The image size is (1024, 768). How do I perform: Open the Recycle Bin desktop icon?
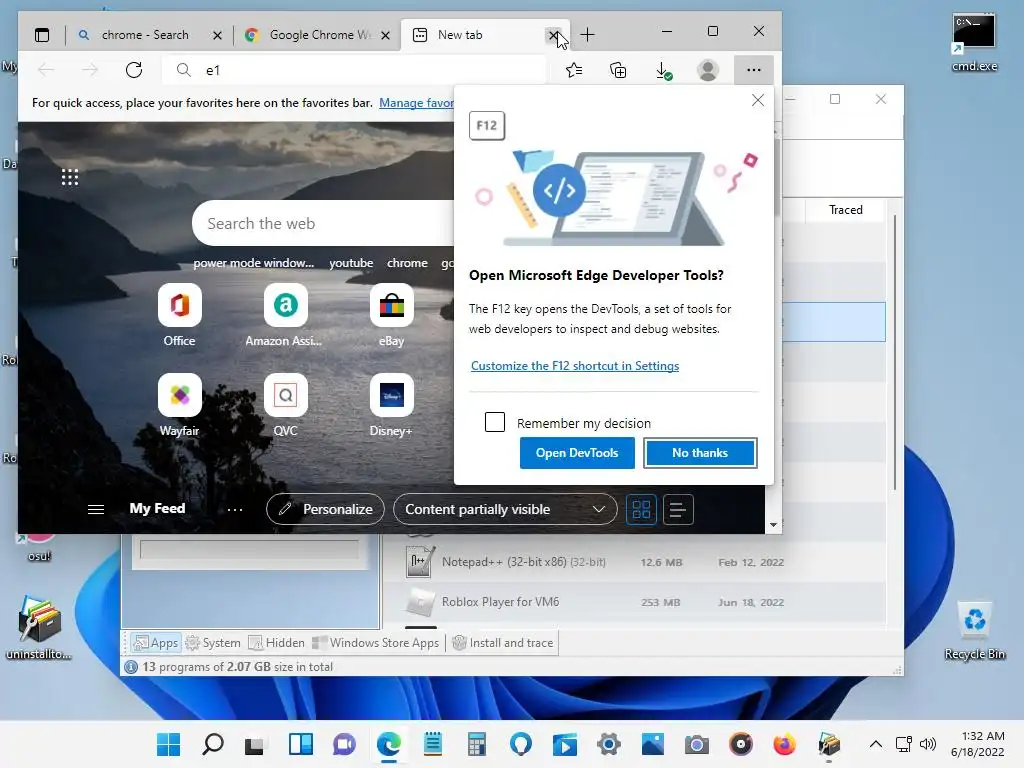(x=974, y=631)
